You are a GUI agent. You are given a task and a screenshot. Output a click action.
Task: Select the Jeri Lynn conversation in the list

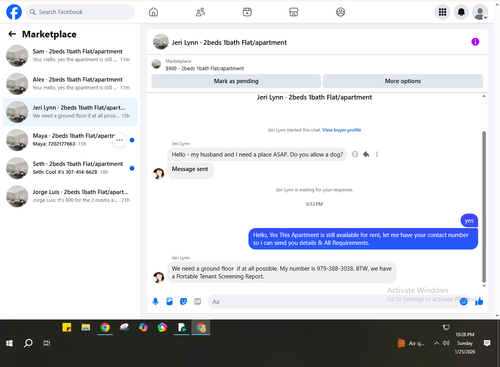(x=70, y=112)
